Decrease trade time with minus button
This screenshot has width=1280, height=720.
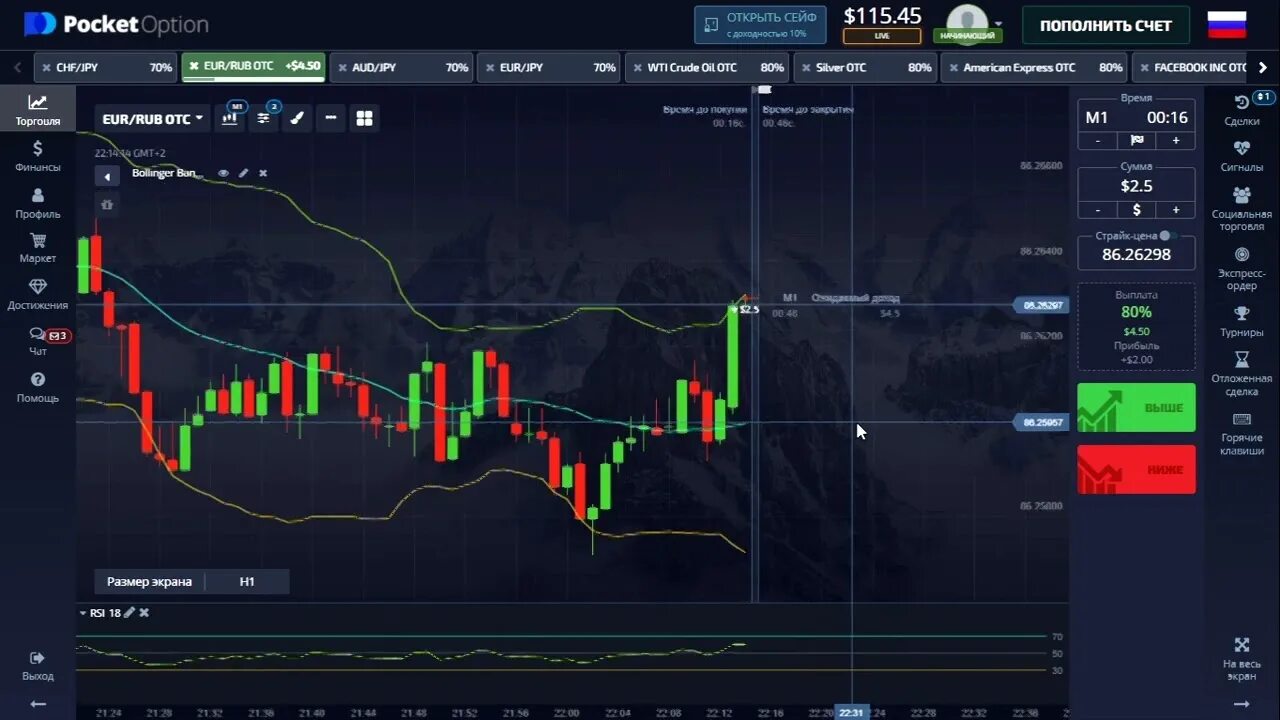(1098, 140)
